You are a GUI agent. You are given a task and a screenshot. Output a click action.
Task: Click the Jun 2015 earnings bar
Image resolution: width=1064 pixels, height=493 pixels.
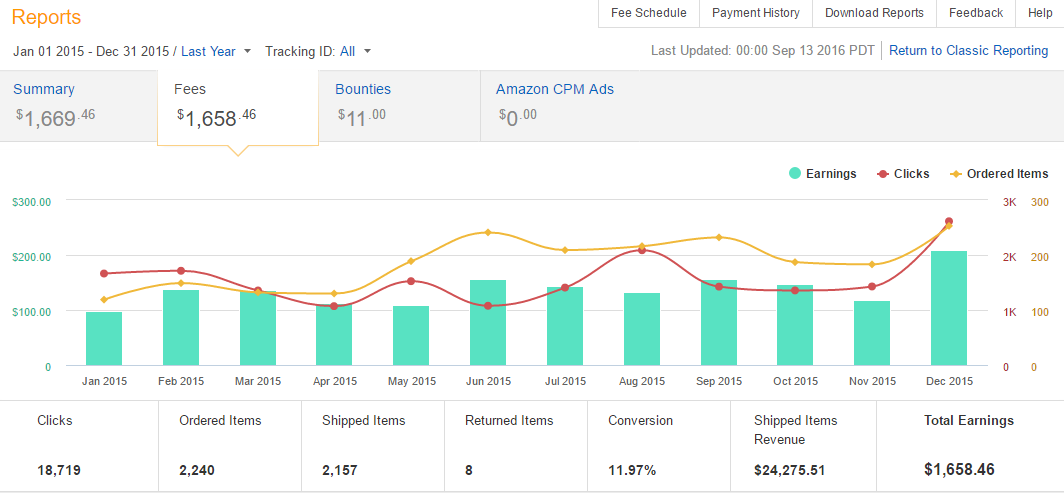[488, 323]
